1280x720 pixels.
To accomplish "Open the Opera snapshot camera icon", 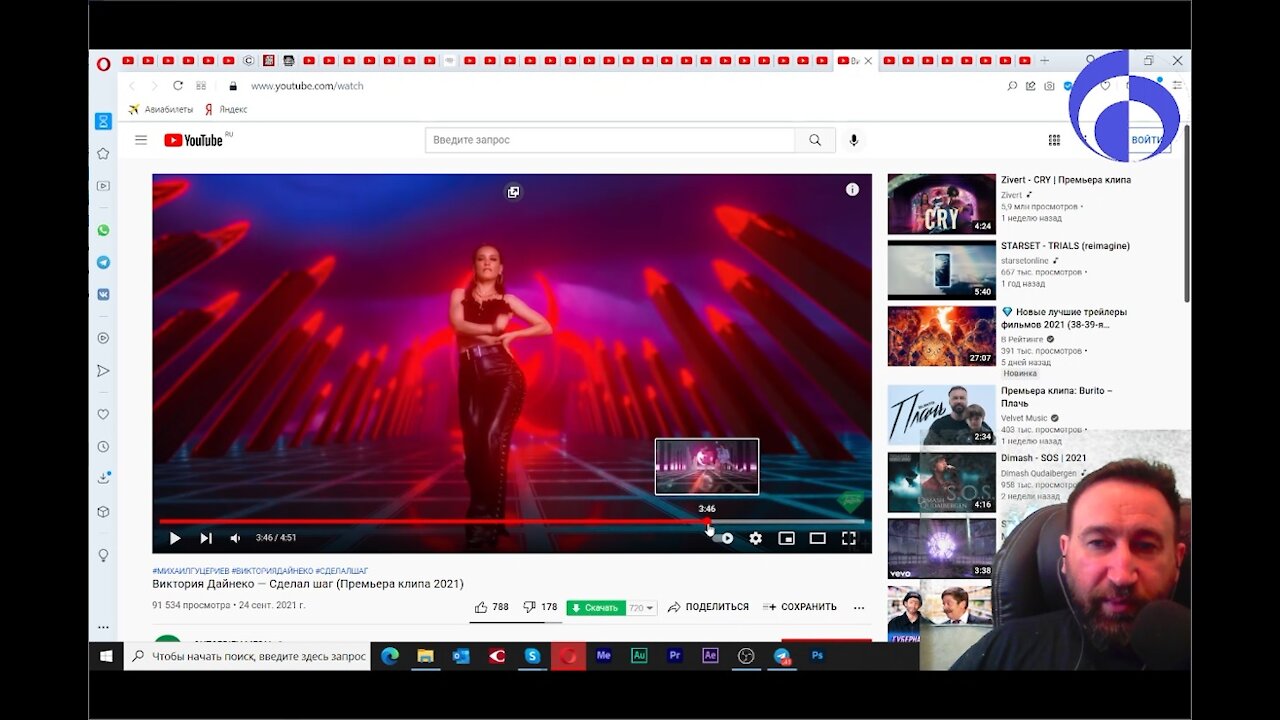I will pyautogui.click(x=1049, y=86).
